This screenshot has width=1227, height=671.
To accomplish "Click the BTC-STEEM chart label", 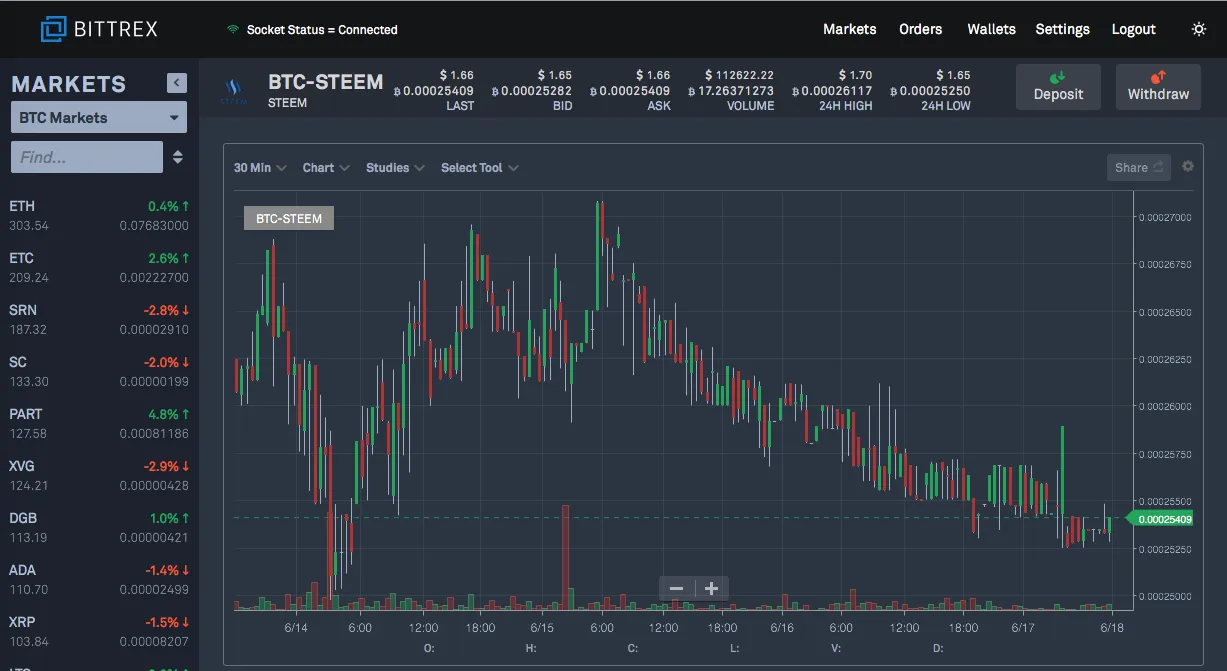I will coord(289,217).
